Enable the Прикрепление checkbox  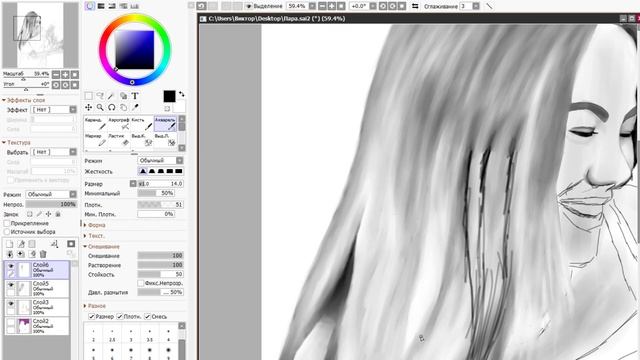pos(7,223)
